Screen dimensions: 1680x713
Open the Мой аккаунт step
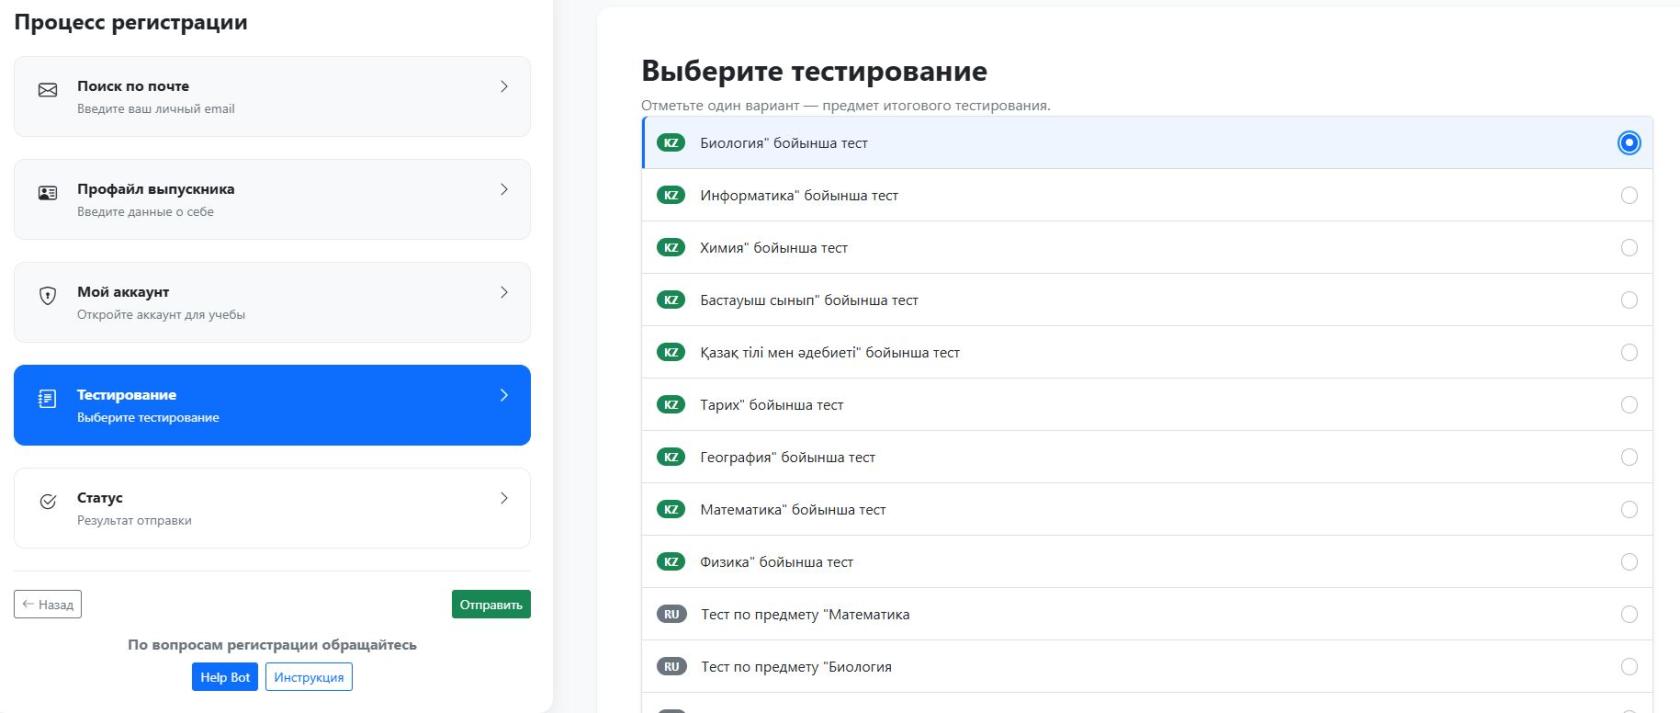tap(272, 303)
